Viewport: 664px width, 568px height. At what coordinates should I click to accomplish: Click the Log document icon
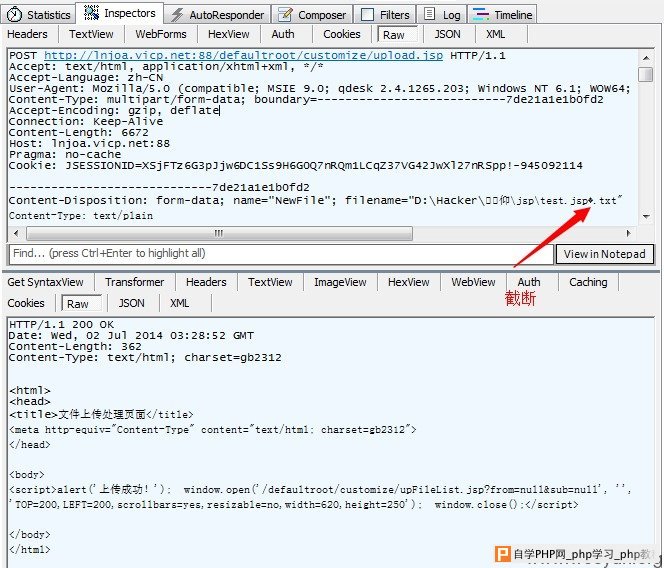pos(429,14)
